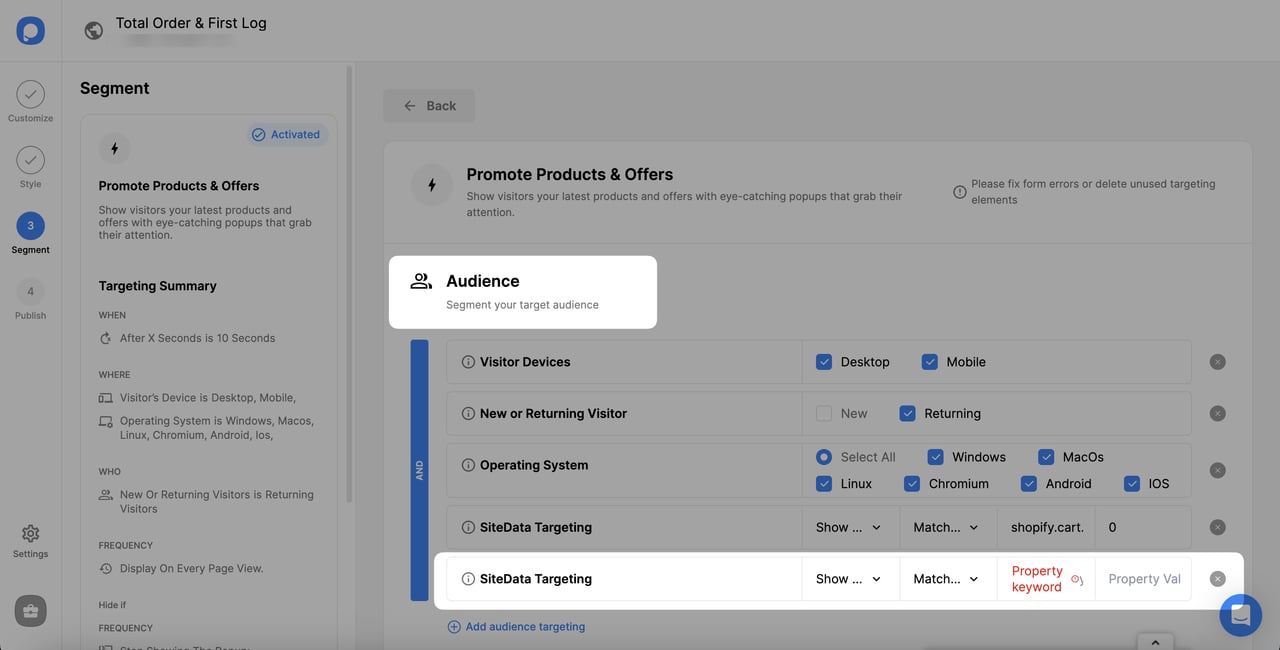Click Total Order & First Log title
The height and width of the screenshot is (650, 1280).
coord(191,22)
